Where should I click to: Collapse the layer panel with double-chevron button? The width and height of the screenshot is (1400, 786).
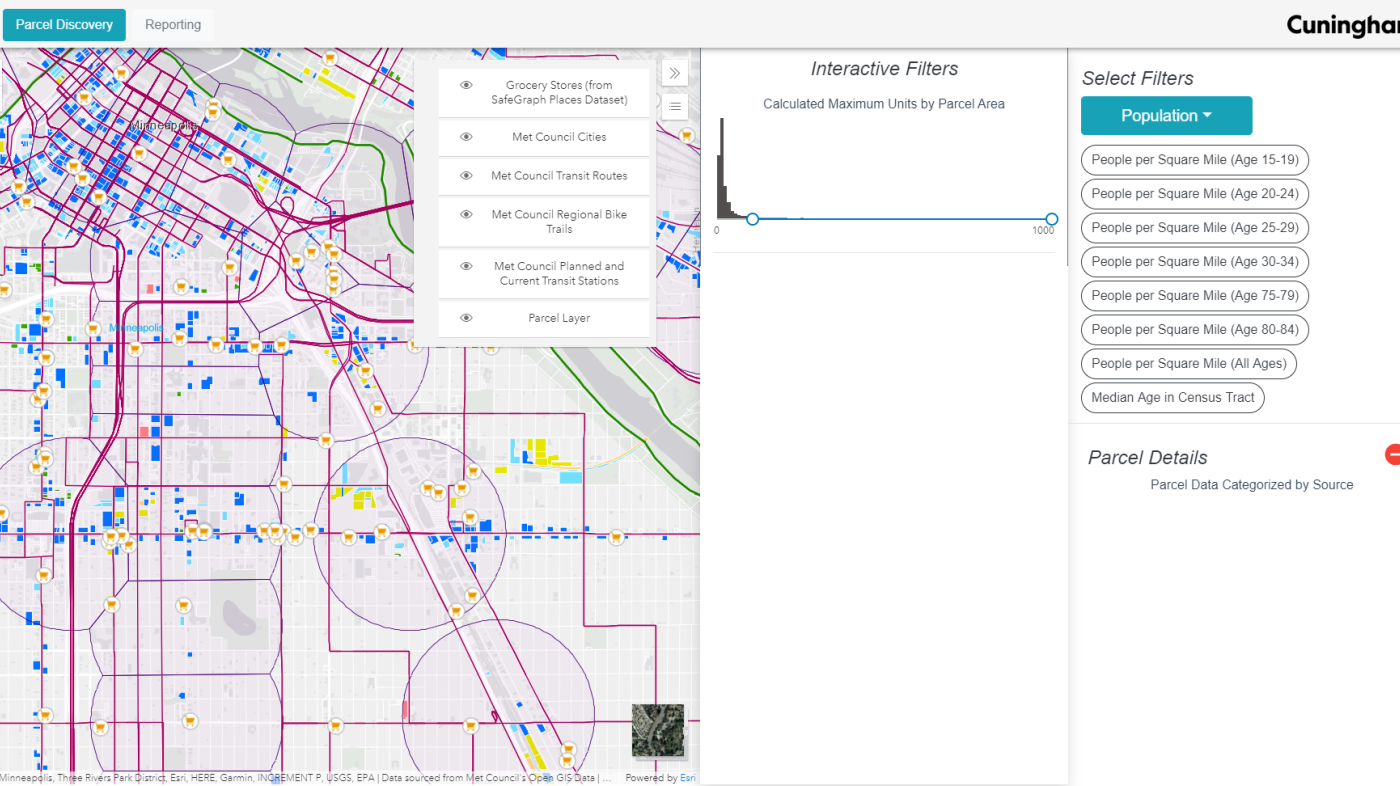tap(675, 73)
